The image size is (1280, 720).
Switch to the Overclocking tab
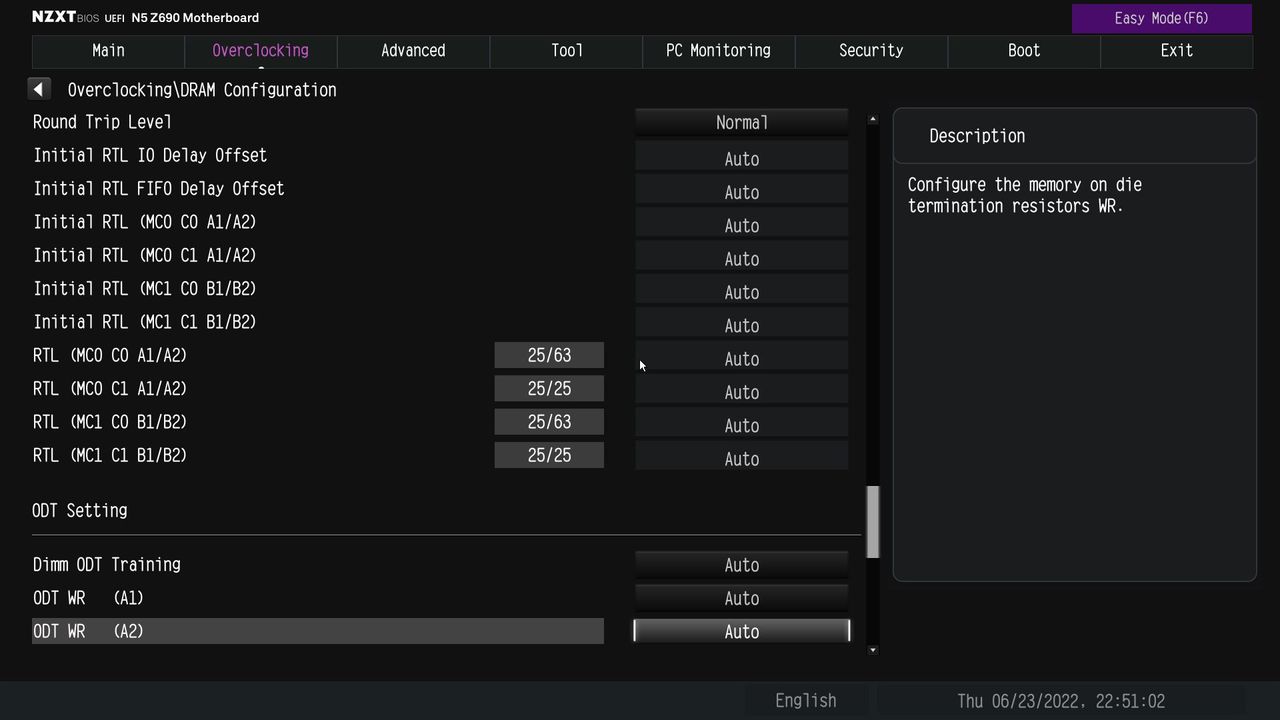coord(261,51)
